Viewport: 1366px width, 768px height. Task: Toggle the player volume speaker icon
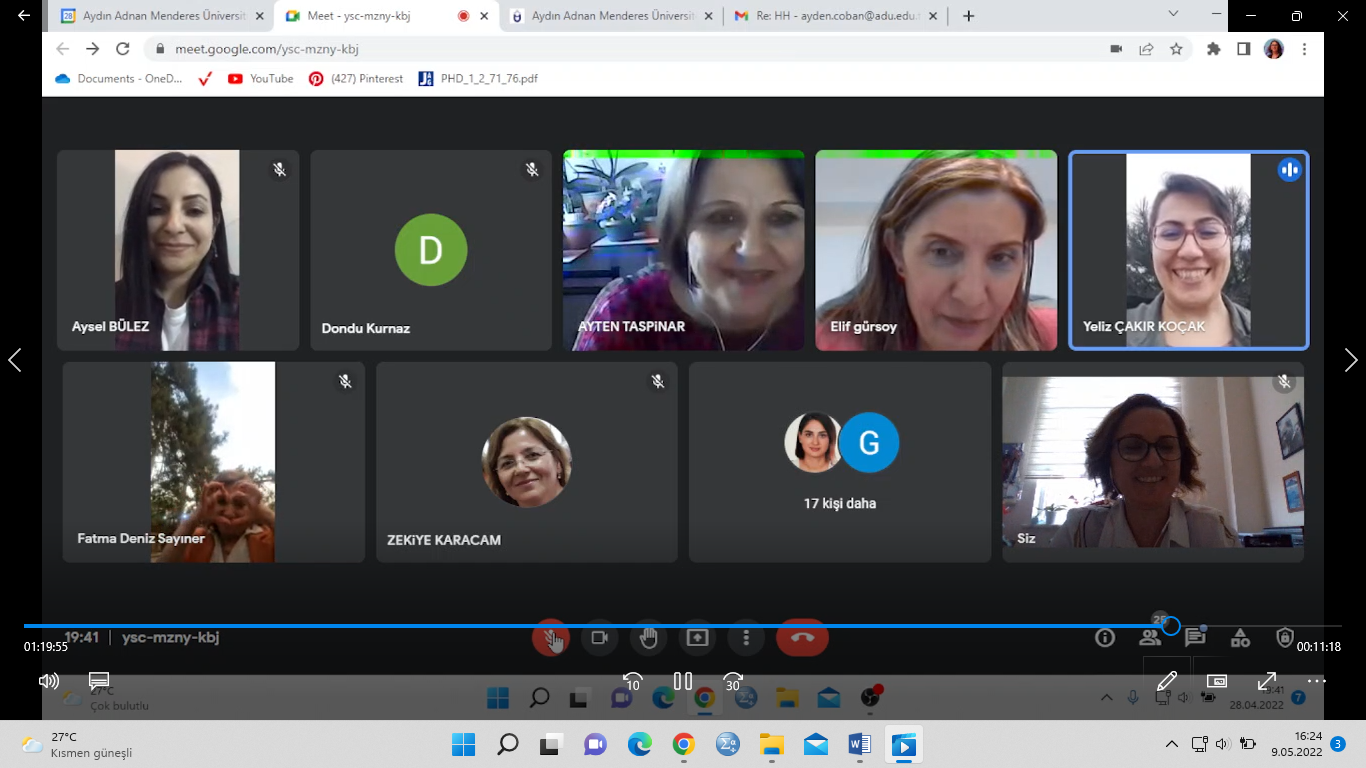point(48,681)
